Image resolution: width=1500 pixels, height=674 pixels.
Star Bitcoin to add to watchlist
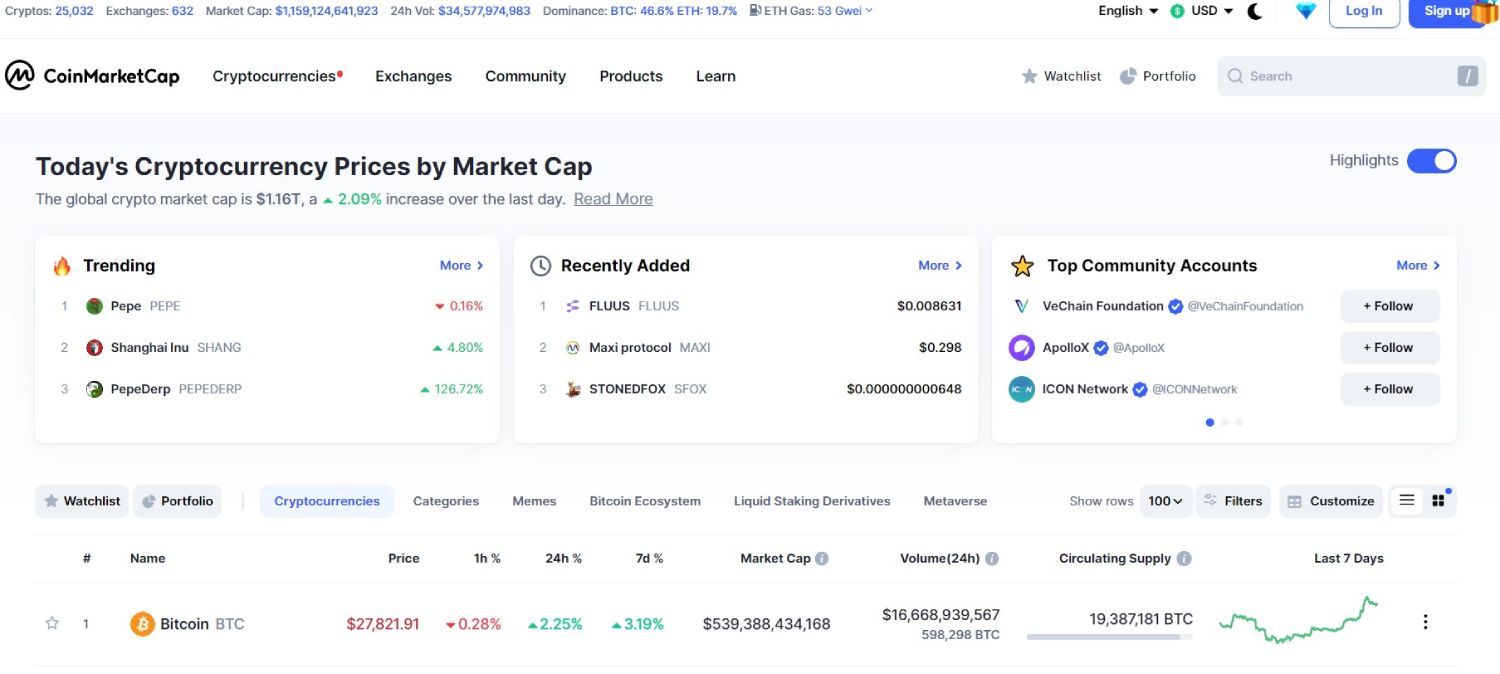pos(52,623)
